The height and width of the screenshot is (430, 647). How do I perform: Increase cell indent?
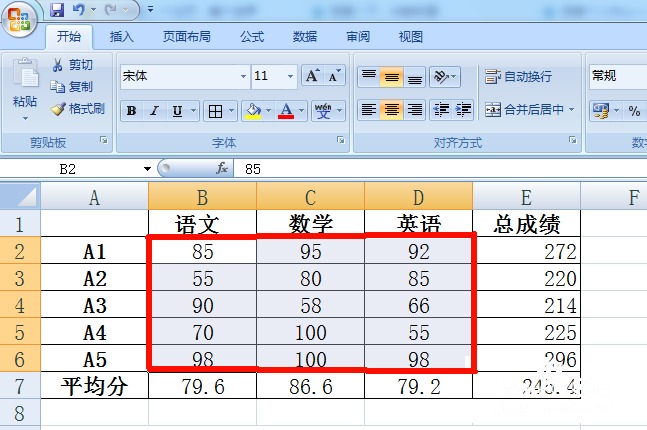click(463, 110)
